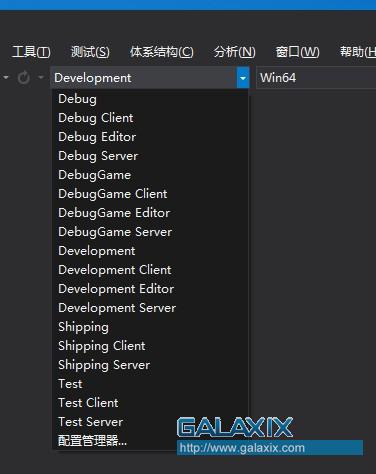
Task: Open the 体系结构(C) menu
Action: [x=162, y=52]
